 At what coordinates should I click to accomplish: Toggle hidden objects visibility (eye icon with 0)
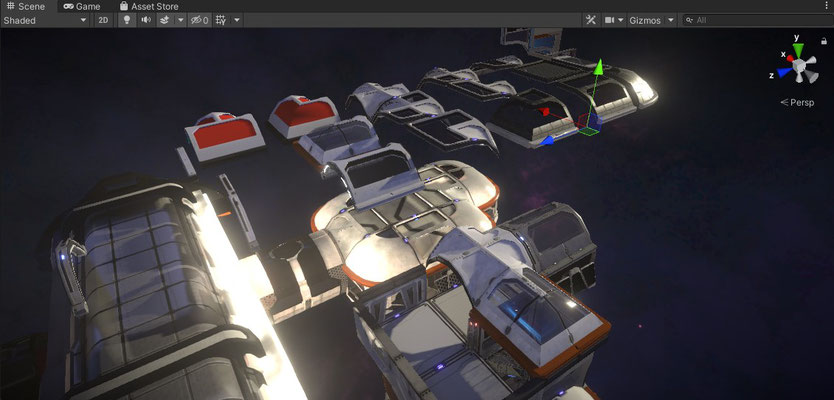199,20
